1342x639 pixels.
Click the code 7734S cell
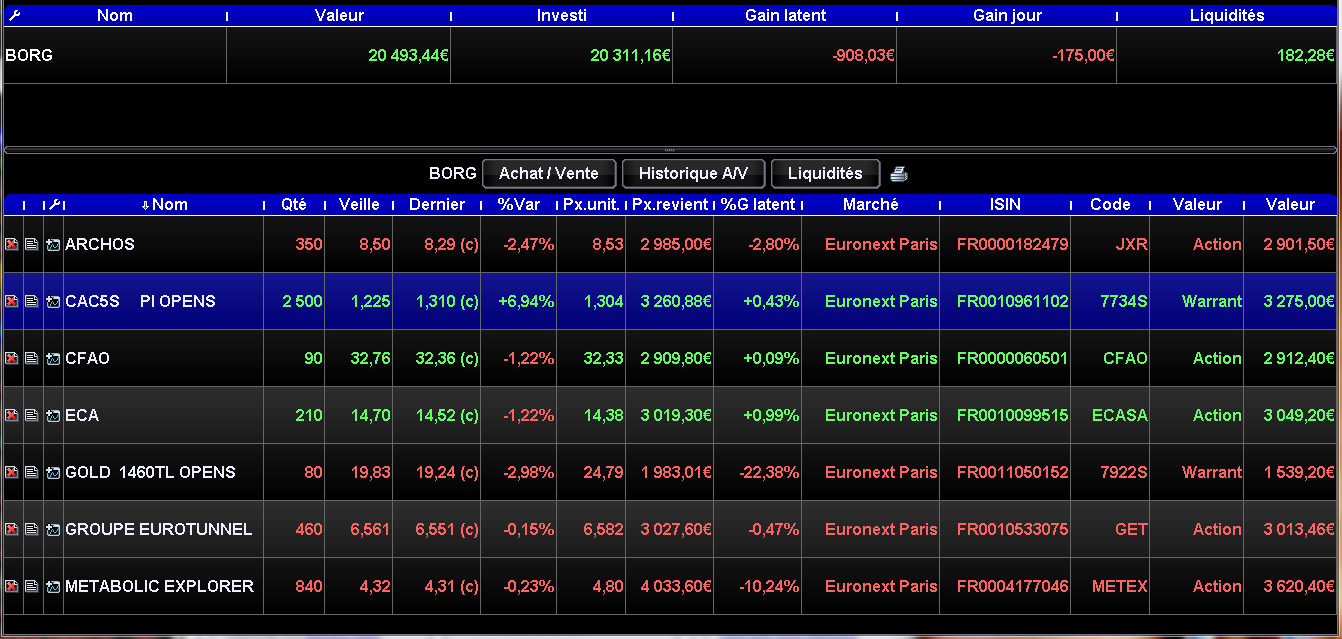click(x=1124, y=301)
